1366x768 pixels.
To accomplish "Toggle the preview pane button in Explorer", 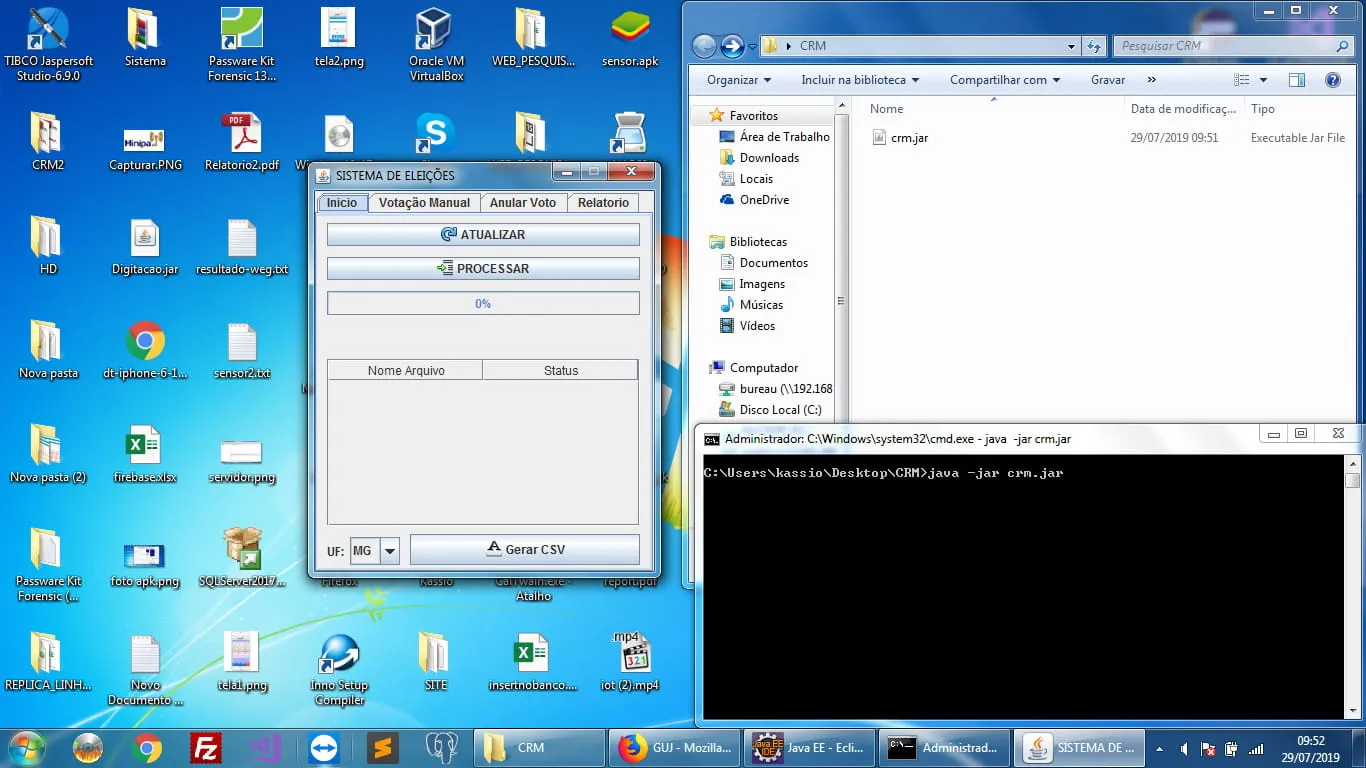I will click(1297, 80).
